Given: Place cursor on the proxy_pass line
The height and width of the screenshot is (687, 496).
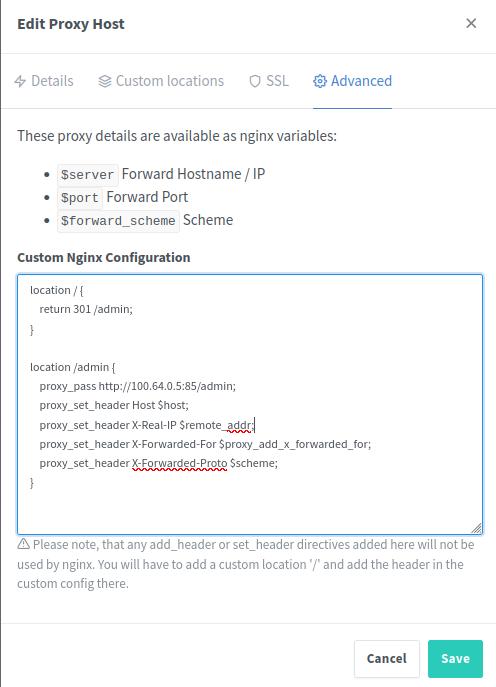Looking at the screenshot, I should 138,386.
